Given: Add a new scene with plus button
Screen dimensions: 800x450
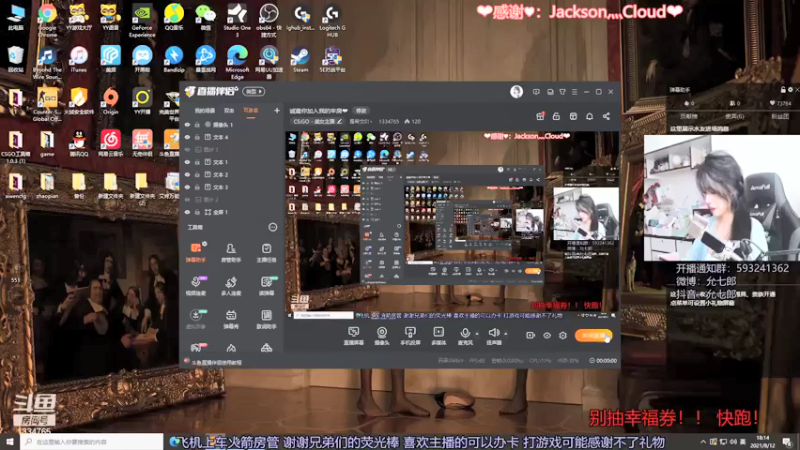Looking at the screenshot, I should pos(277,110).
